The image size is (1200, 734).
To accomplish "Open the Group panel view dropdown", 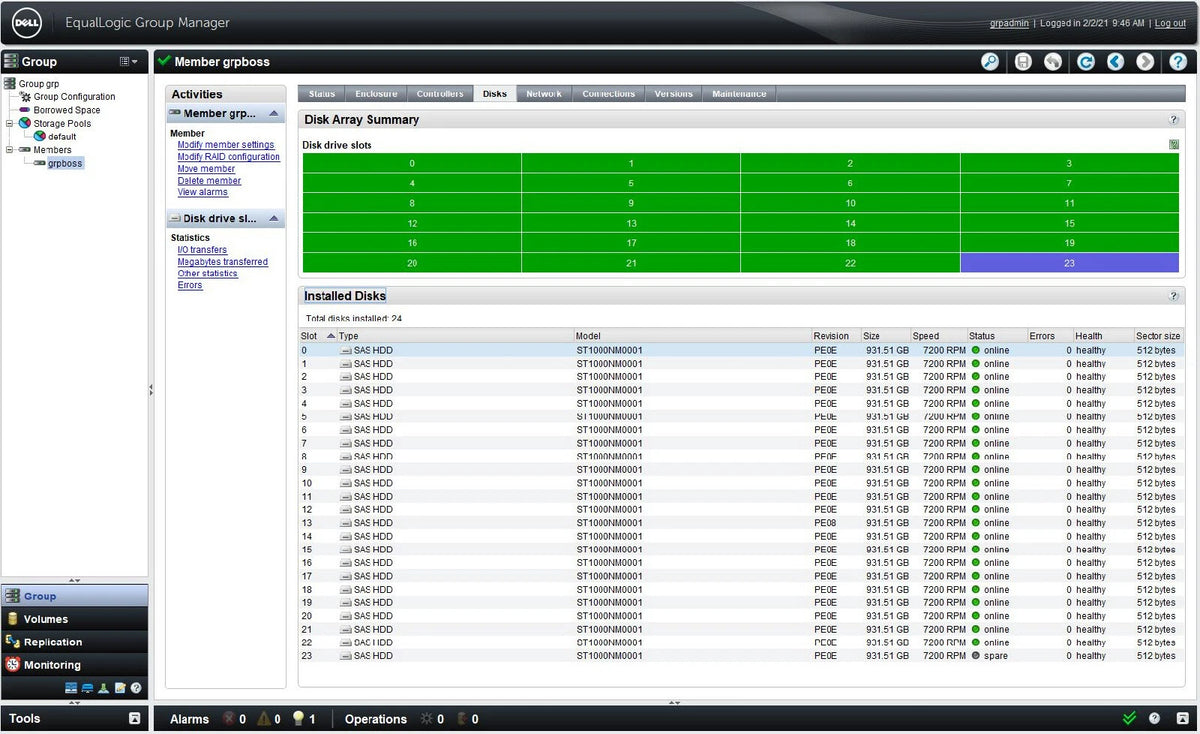I will click(x=129, y=62).
